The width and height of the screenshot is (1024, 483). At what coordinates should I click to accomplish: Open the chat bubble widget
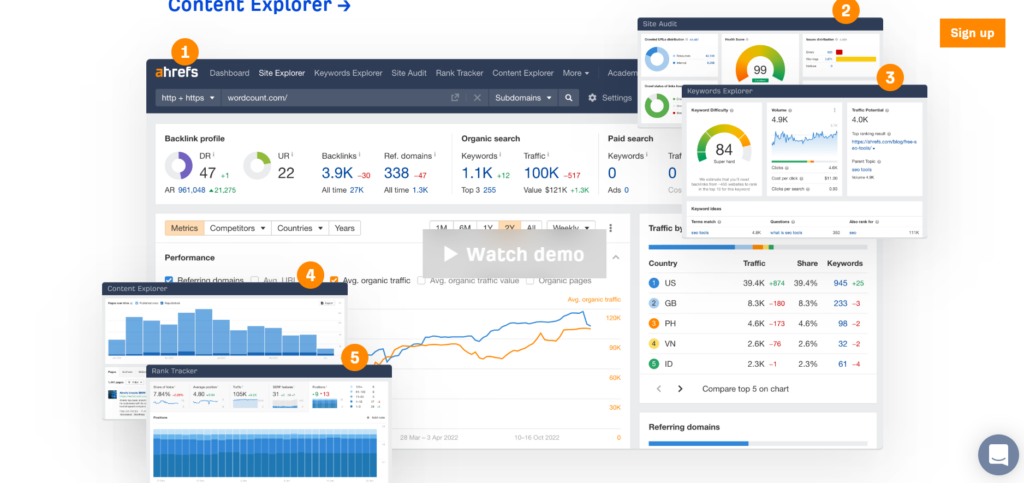click(999, 454)
